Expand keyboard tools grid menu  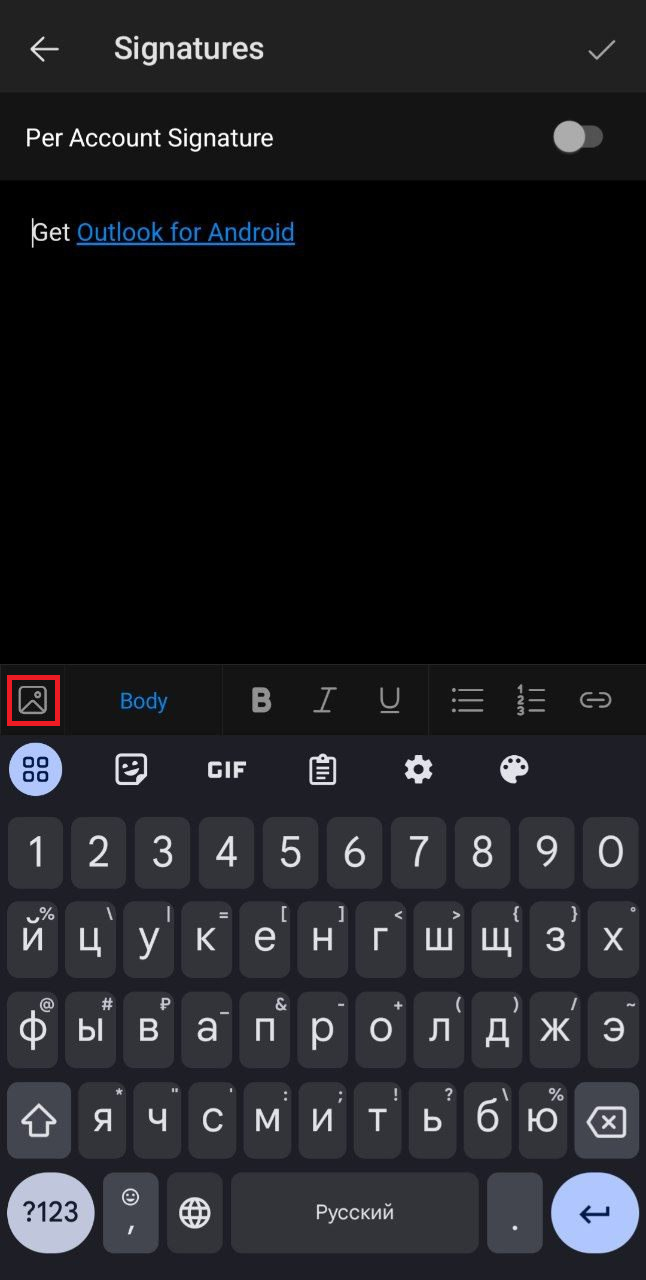[x=36, y=769]
